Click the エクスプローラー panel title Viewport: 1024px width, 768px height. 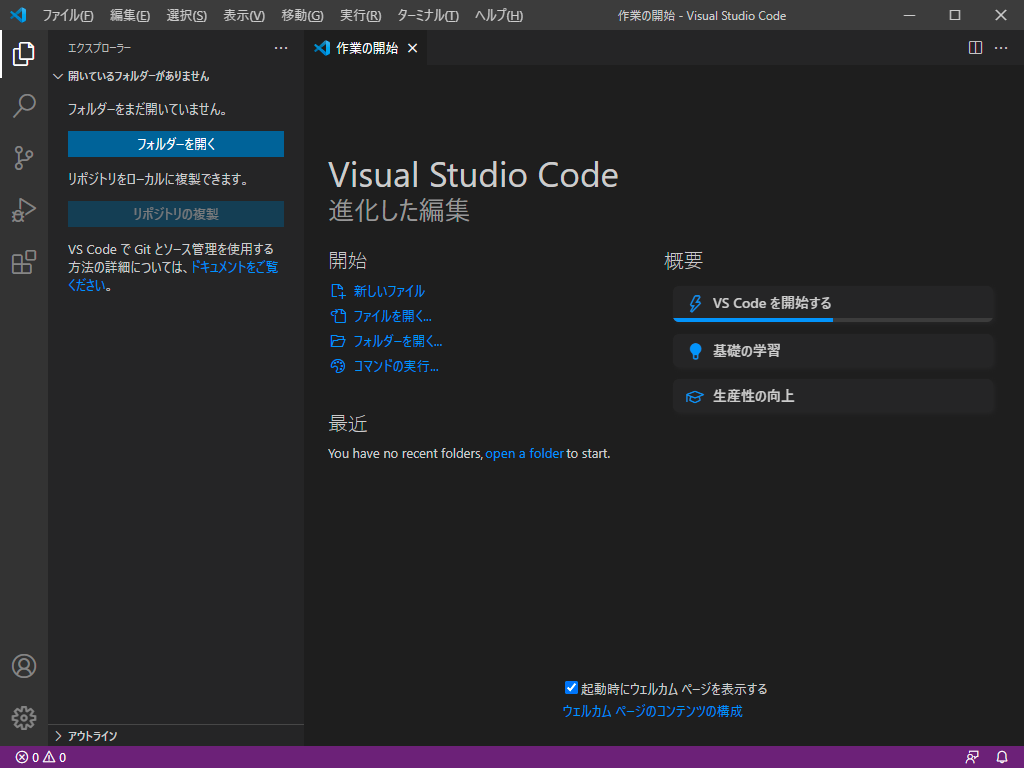click(x=99, y=48)
